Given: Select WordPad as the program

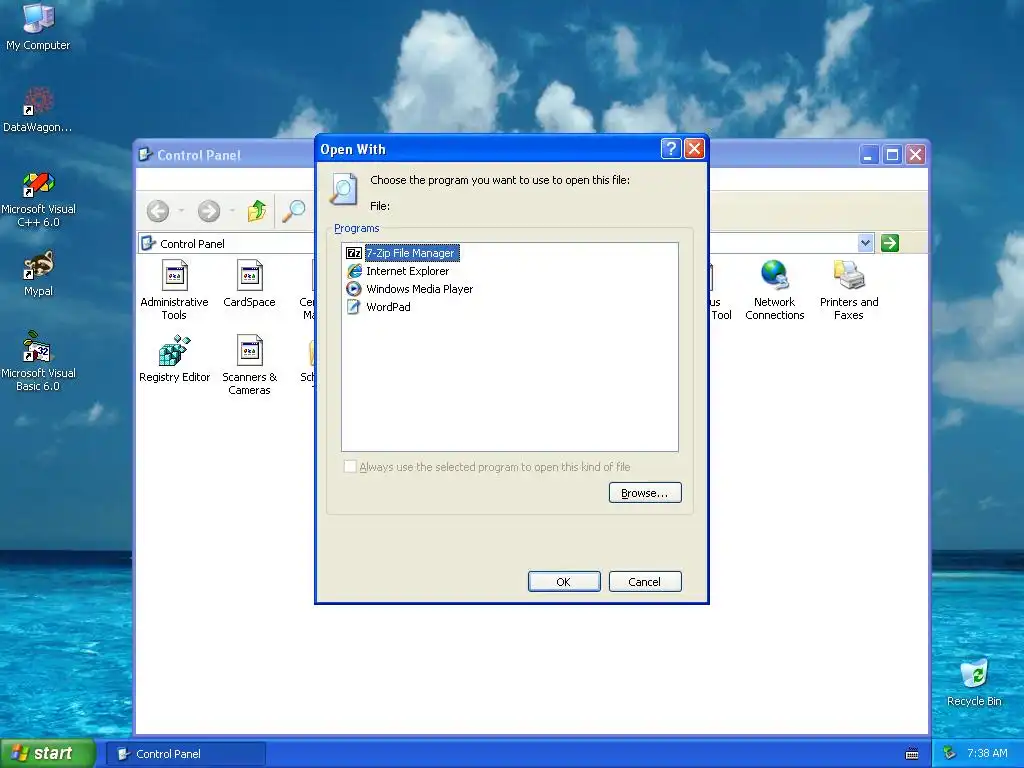Looking at the screenshot, I should (379, 307).
